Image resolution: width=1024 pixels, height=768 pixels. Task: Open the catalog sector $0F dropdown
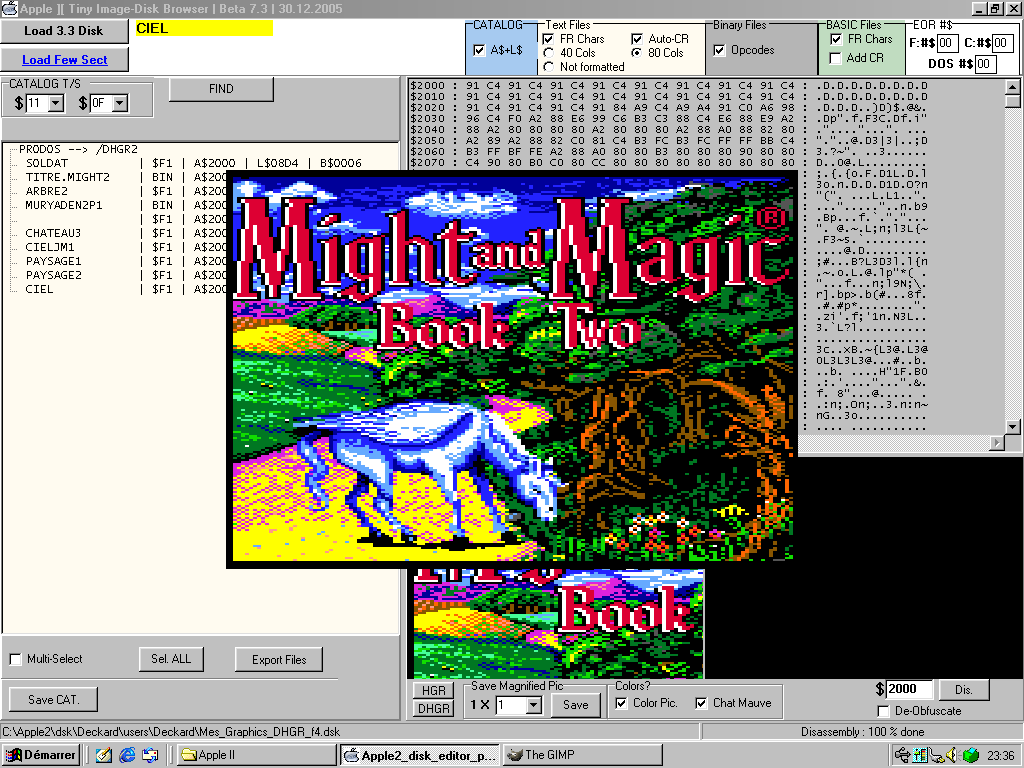(x=120, y=103)
